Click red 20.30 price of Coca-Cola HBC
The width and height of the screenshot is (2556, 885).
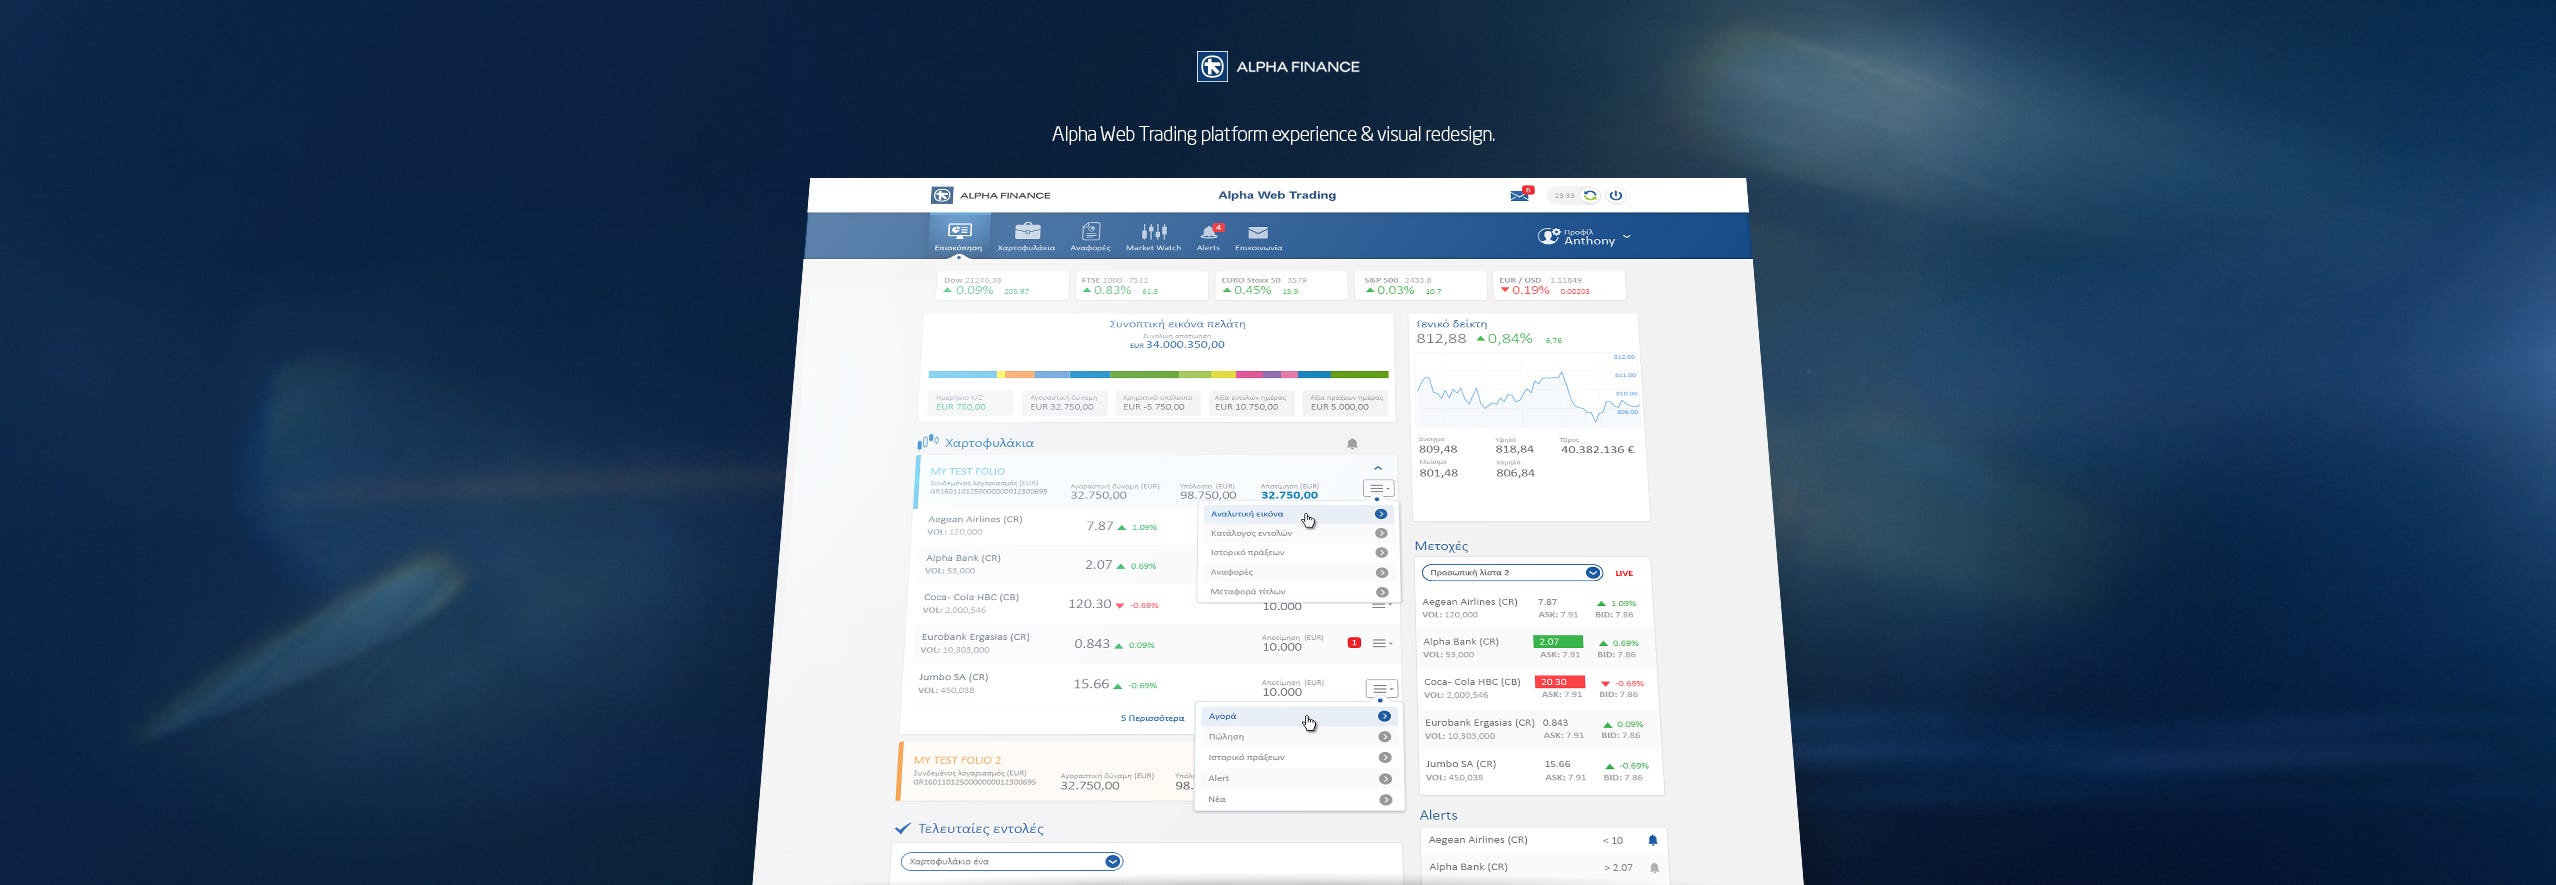[x=1560, y=682]
